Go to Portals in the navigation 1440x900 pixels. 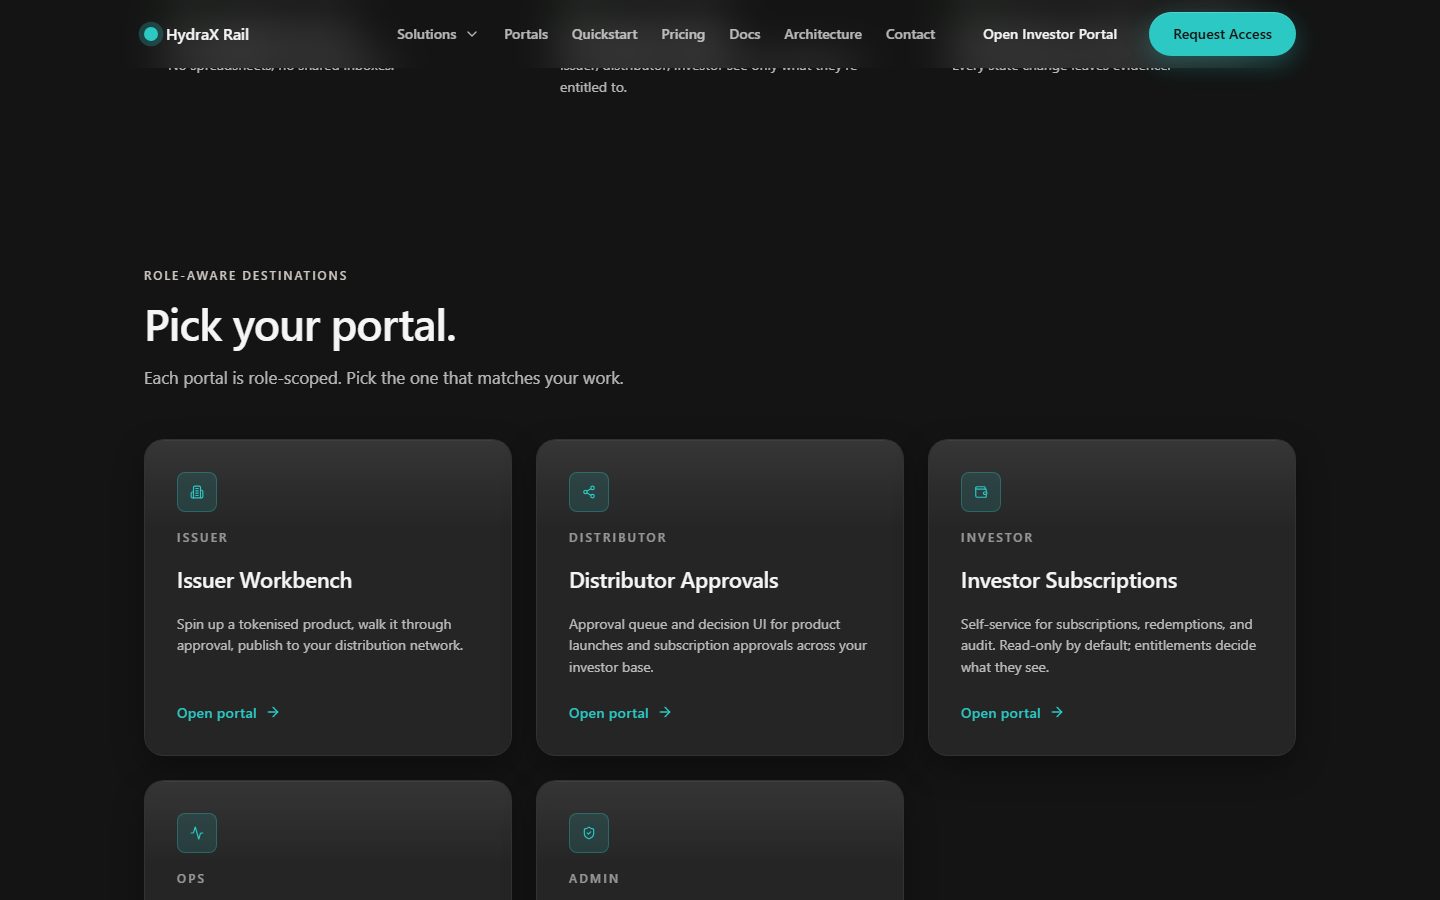click(x=526, y=34)
